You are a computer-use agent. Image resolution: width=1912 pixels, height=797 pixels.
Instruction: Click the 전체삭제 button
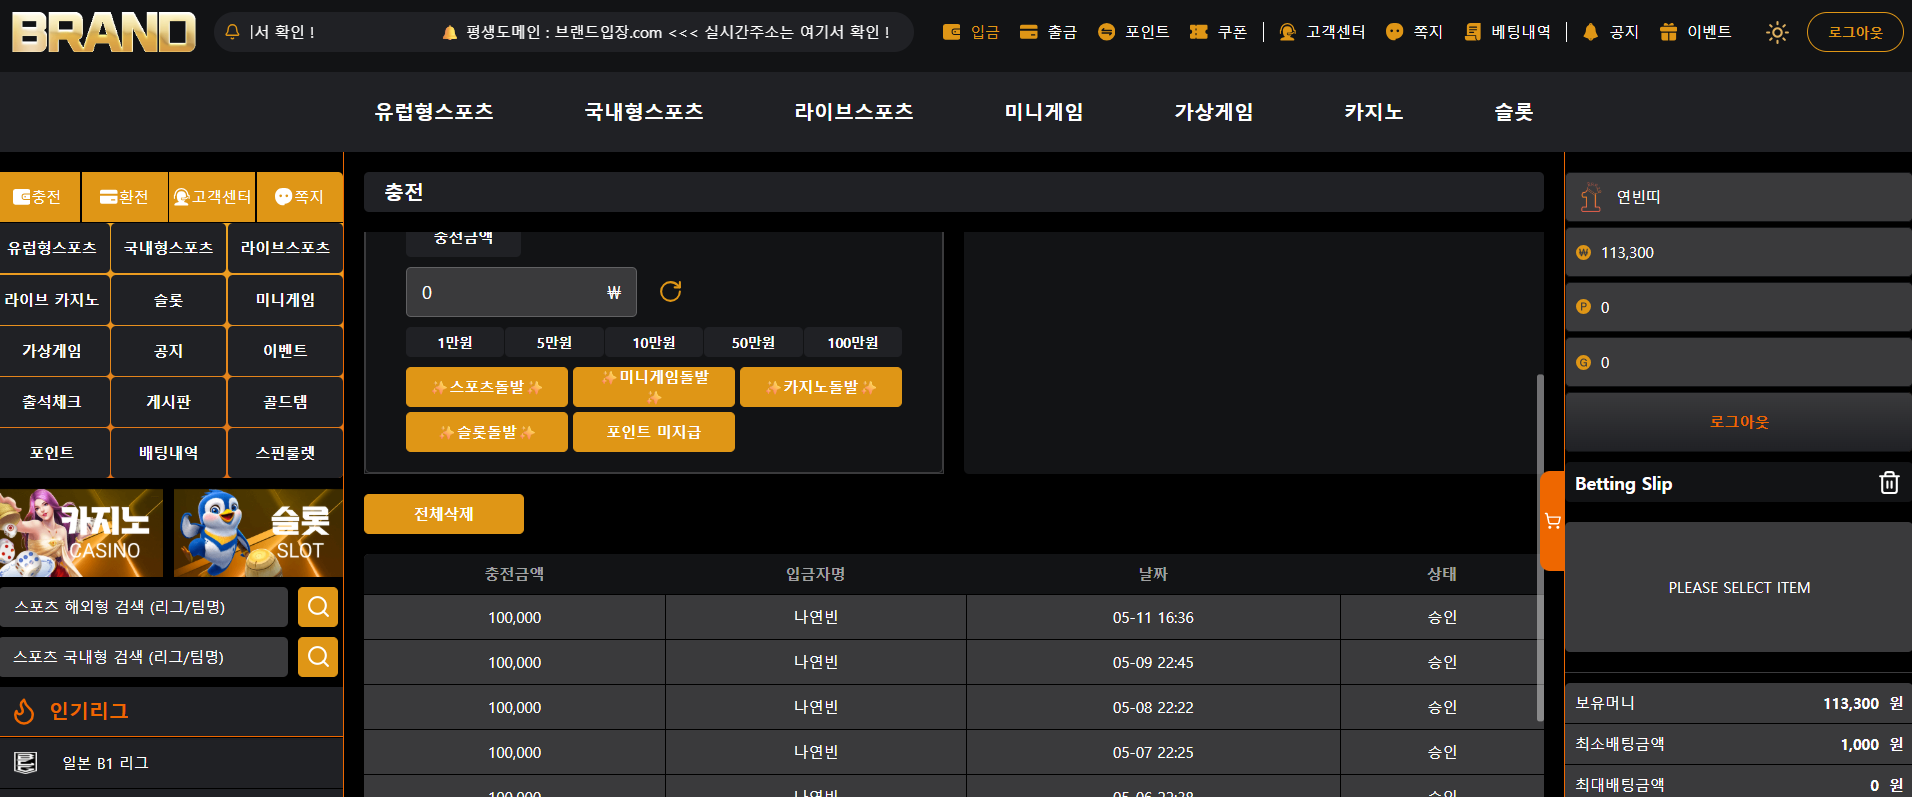pos(444,514)
